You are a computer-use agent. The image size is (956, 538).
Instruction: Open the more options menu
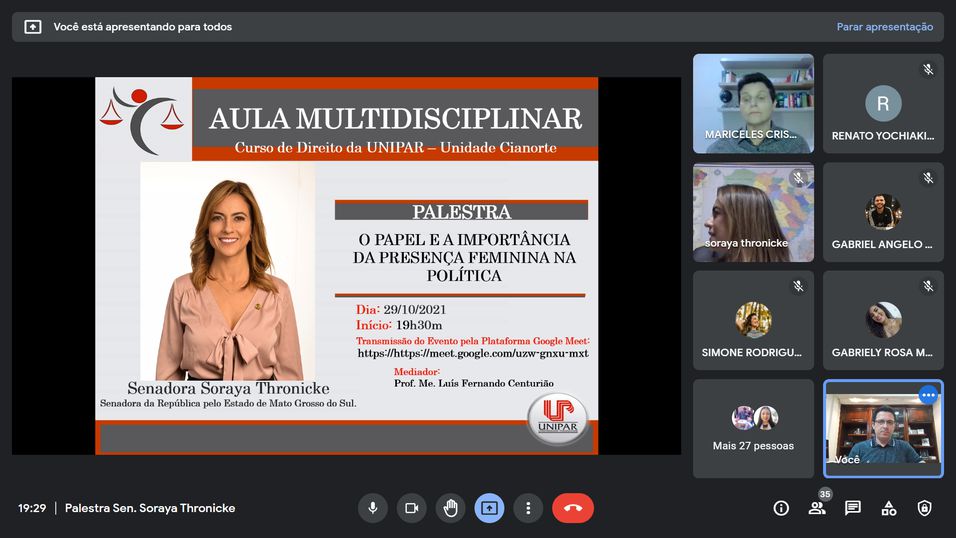point(528,508)
